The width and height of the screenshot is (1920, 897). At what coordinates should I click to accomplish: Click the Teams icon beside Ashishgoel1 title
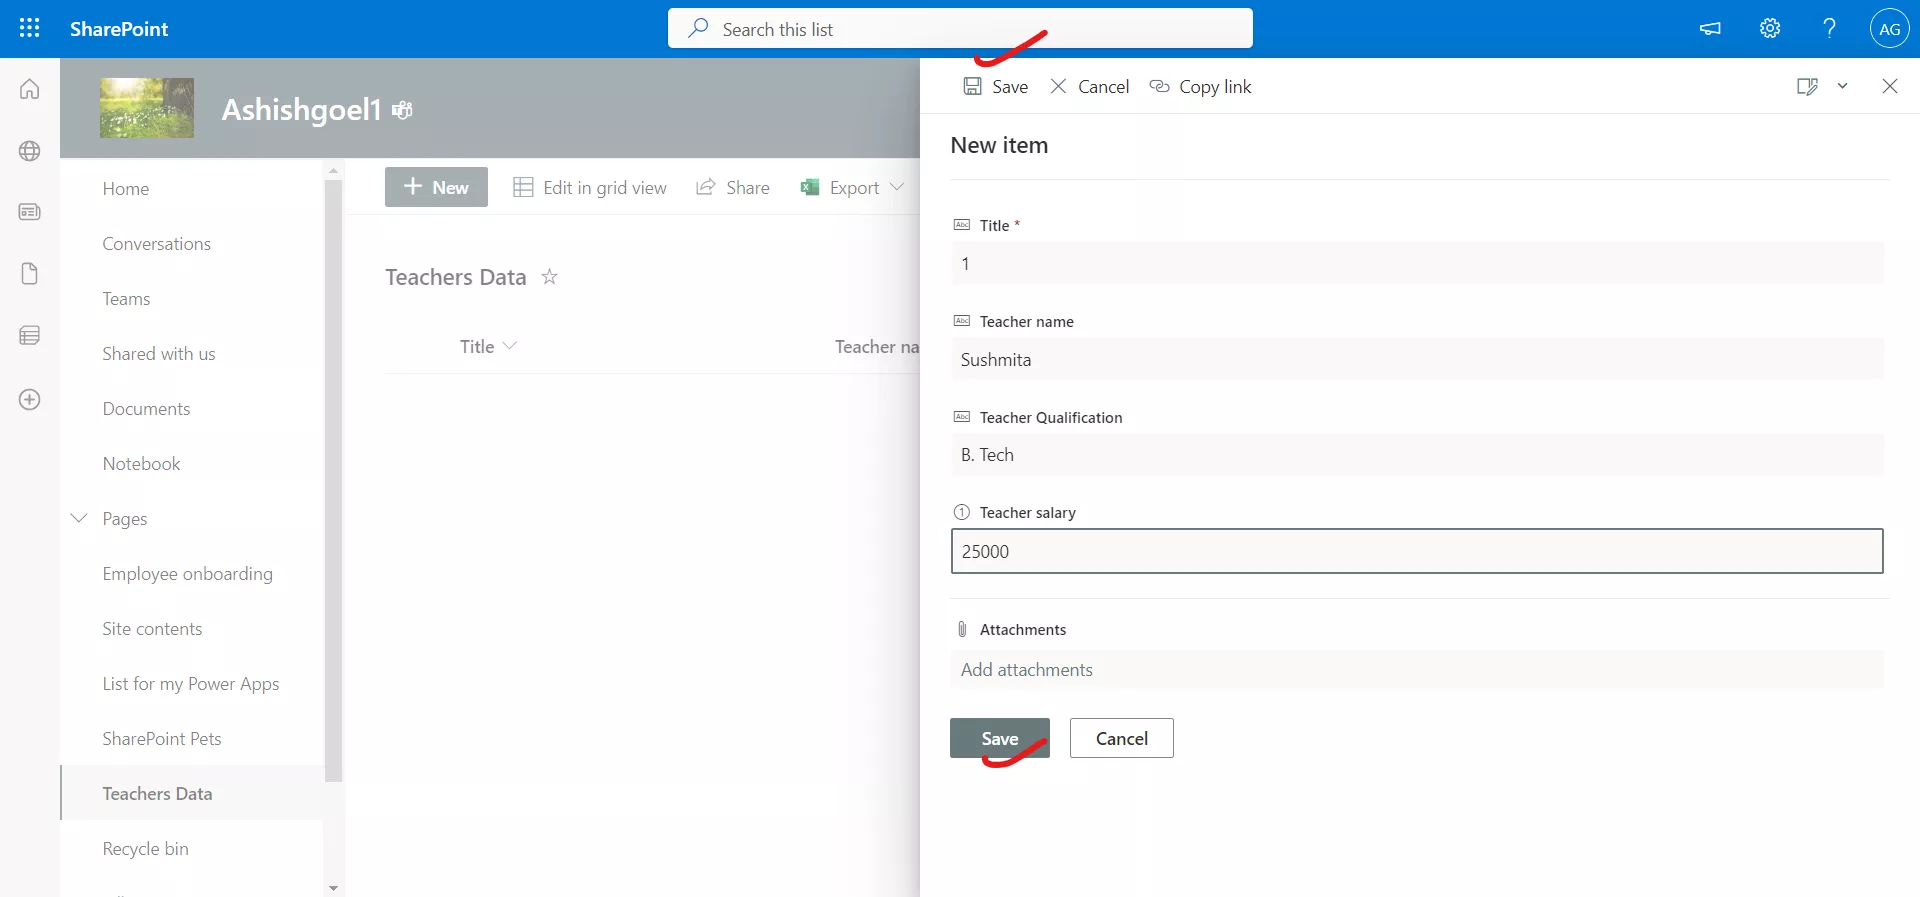(402, 110)
